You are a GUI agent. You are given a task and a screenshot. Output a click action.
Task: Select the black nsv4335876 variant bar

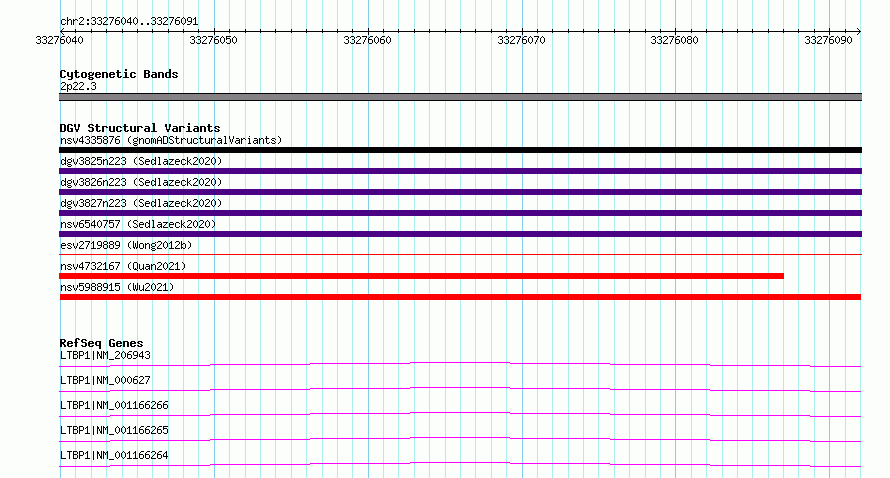(460, 150)
